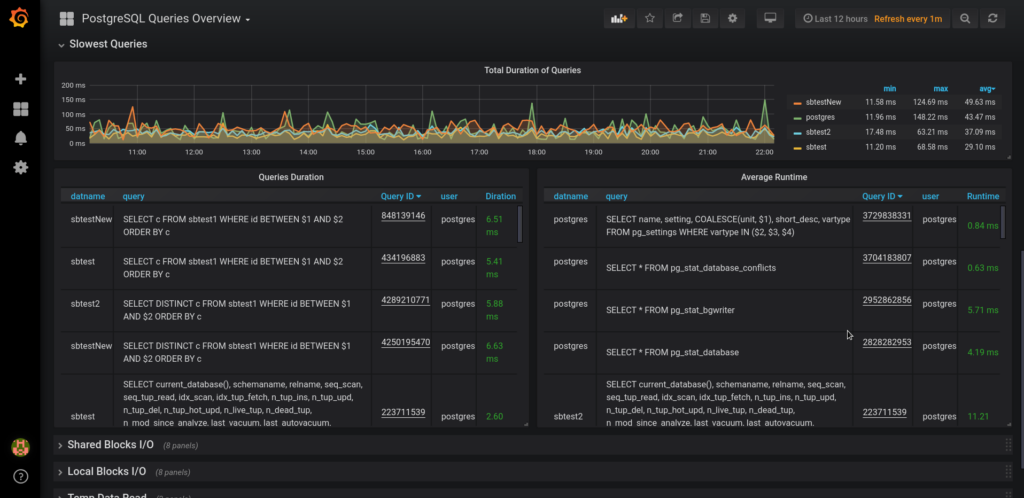Toggle the sbtest2 series in the legend
This screenshot has width=1024, height=498.
pyautogui.click(x=818, y=132)
